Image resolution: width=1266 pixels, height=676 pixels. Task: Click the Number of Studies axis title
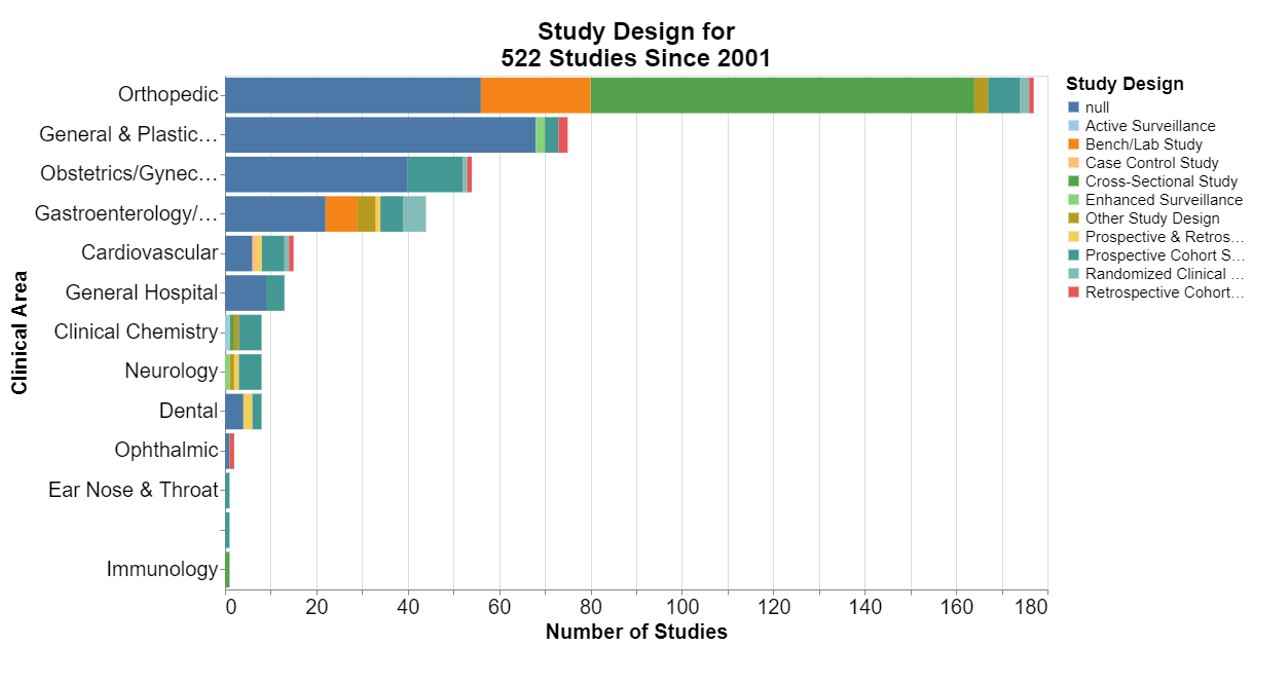point(636,632)
